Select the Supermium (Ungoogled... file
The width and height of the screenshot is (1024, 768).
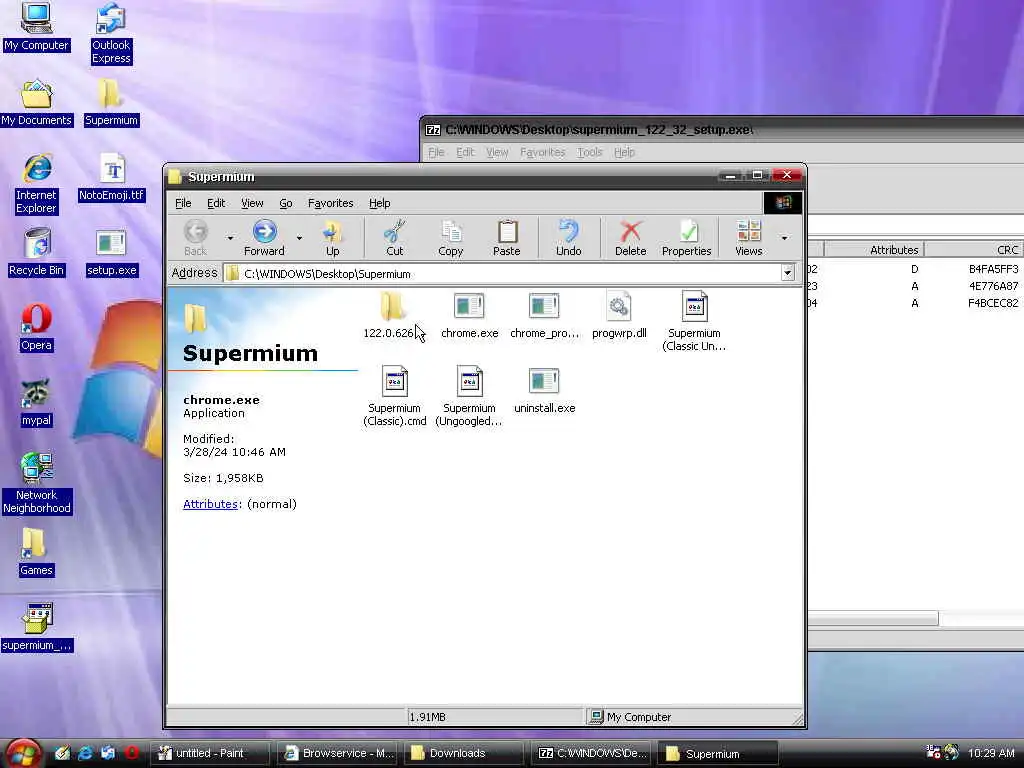point(469,396)
